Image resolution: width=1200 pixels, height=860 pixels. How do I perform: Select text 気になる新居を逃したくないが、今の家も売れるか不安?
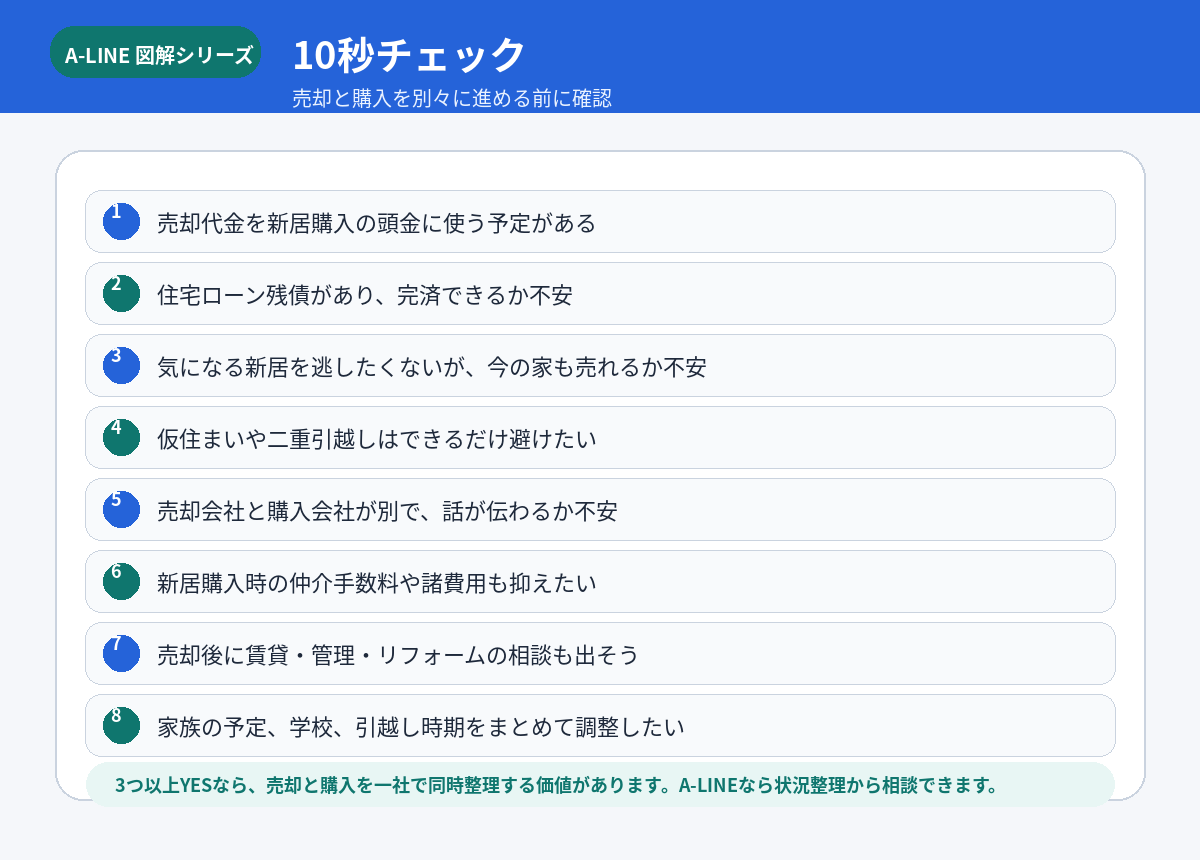coord(432,367)
